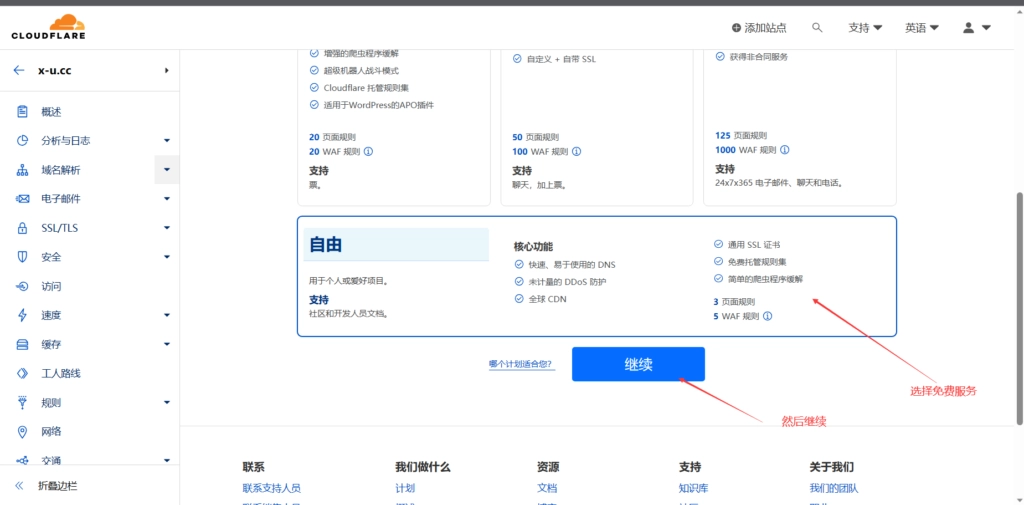This screenshot has height=505, width=1024.
Task: Open the 联系支持人员 footer link
Action: pyautogui.click(x=271, y=488)
